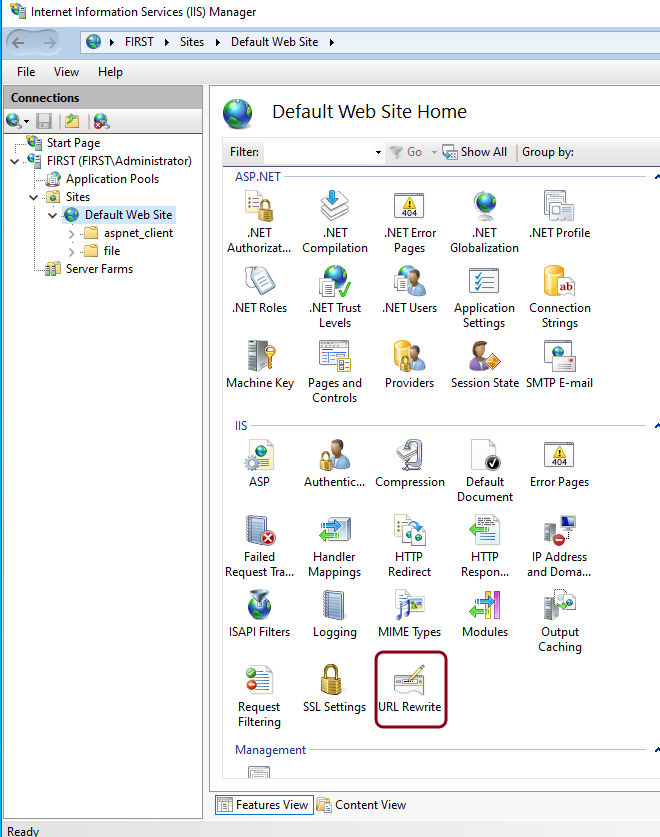Open Pages and Controls feature

pyautogui.click(x=335, y=373)
